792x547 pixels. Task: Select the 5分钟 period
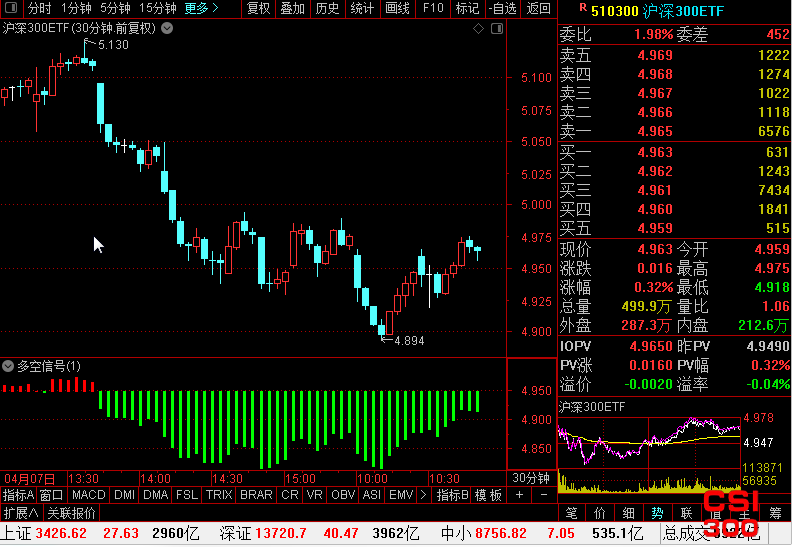pyautogui.click(x=115, y=8)
